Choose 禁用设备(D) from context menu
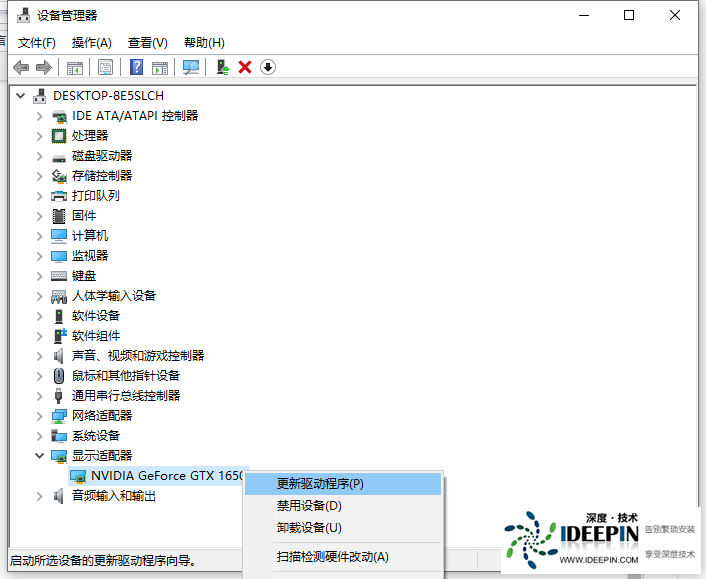The width and height of the screenshot is (706, 579). (343, 506)
